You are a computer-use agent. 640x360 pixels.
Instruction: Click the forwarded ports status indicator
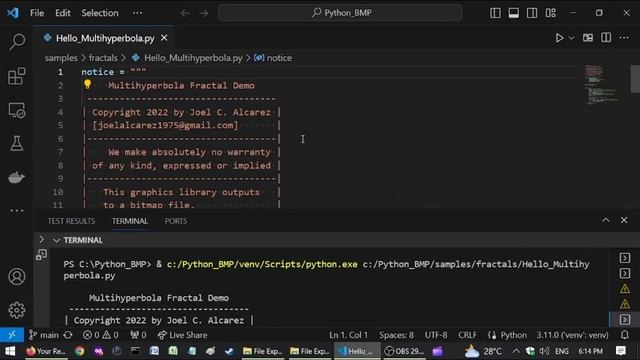point(138,335)
